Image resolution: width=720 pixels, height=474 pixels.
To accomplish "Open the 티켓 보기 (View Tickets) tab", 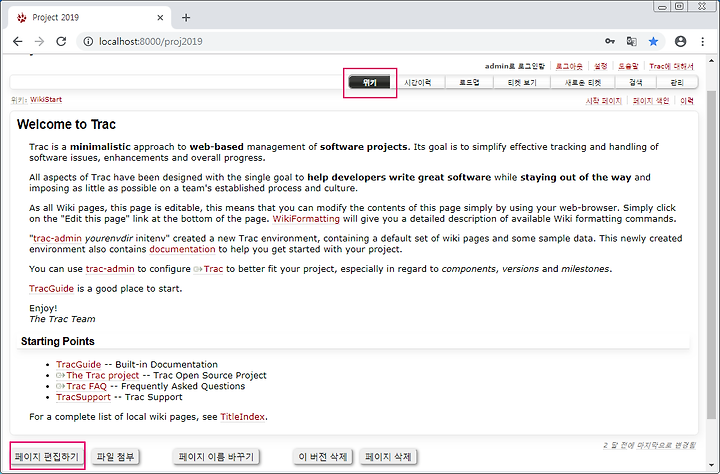I will 522,82.
